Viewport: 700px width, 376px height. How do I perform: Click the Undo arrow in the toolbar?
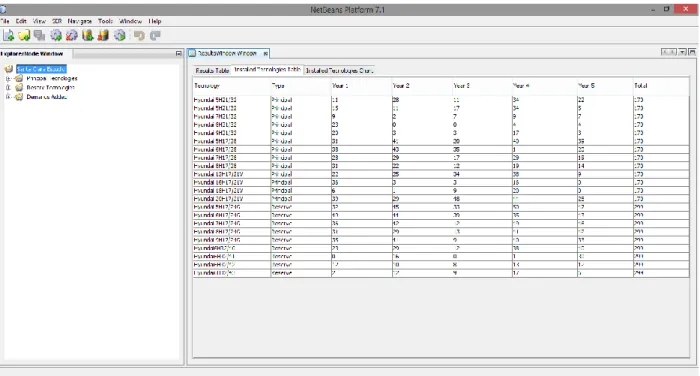(x=139, y=35)
